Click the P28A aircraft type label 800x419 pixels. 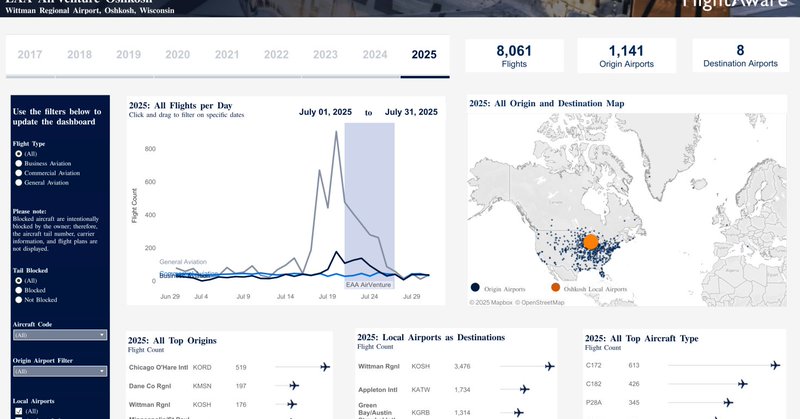594,403
